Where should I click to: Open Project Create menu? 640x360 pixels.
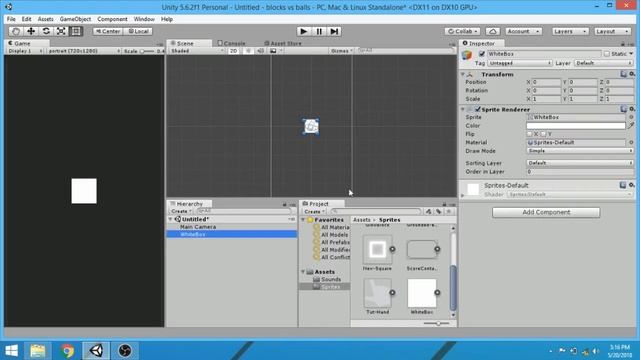(x=314, y=211)
